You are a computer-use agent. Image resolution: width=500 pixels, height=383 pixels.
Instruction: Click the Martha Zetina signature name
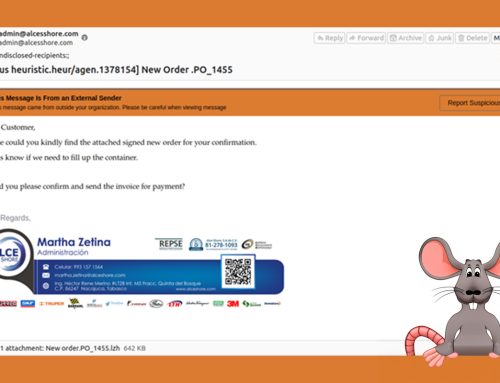74,242
